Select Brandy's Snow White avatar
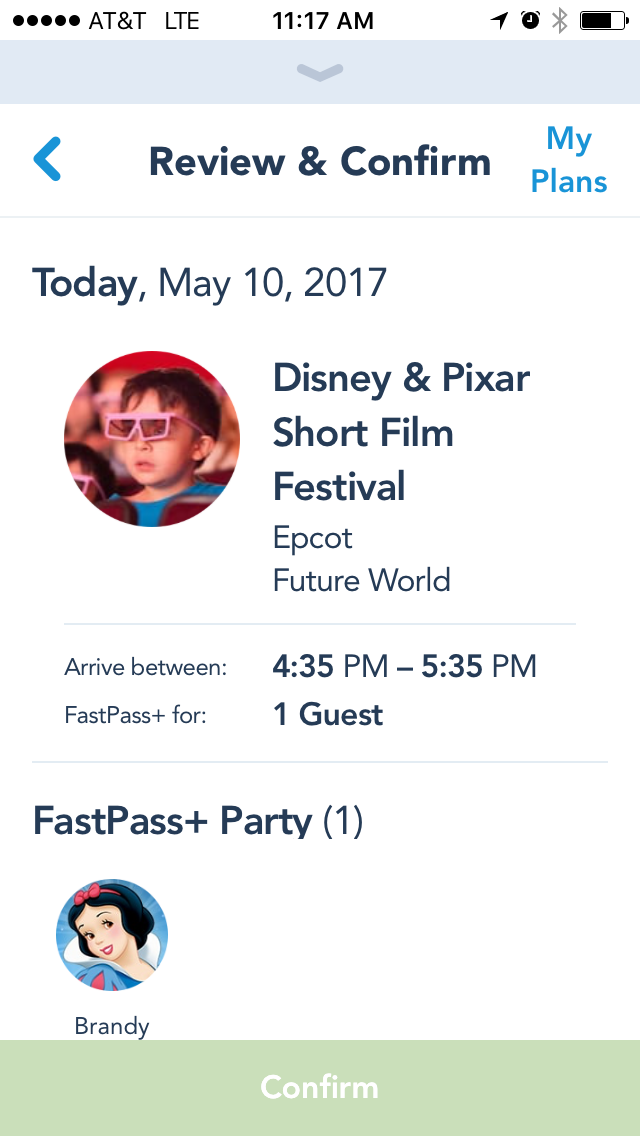 (x=112, y=935)
